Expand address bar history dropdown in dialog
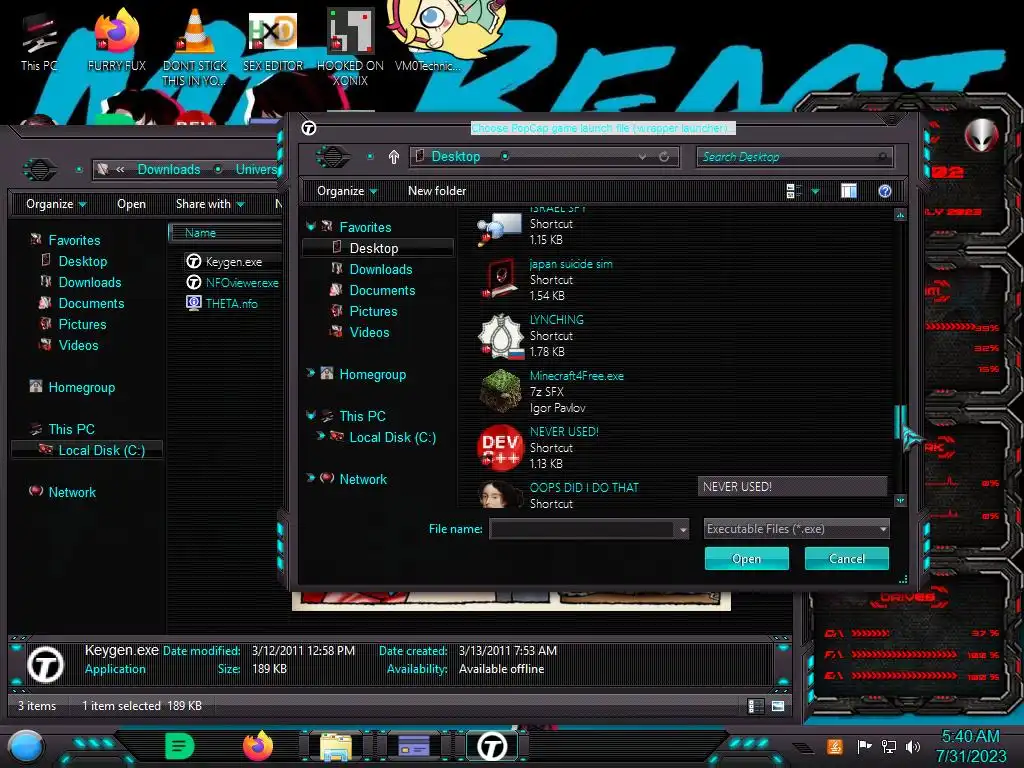The image size is (1024, 768). [643, 157]
